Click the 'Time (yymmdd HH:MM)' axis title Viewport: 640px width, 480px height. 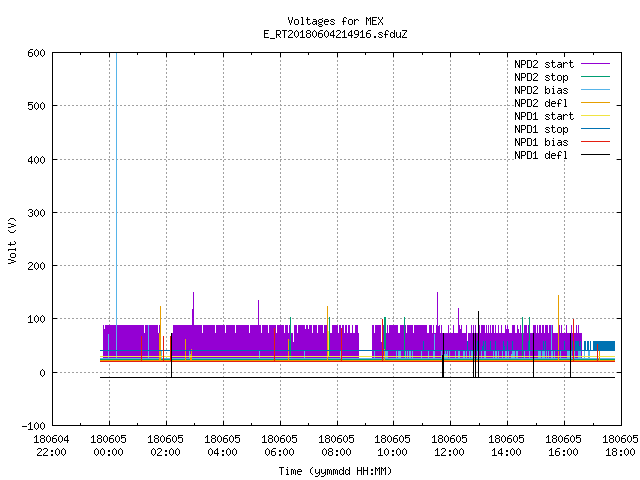point(335,471)
